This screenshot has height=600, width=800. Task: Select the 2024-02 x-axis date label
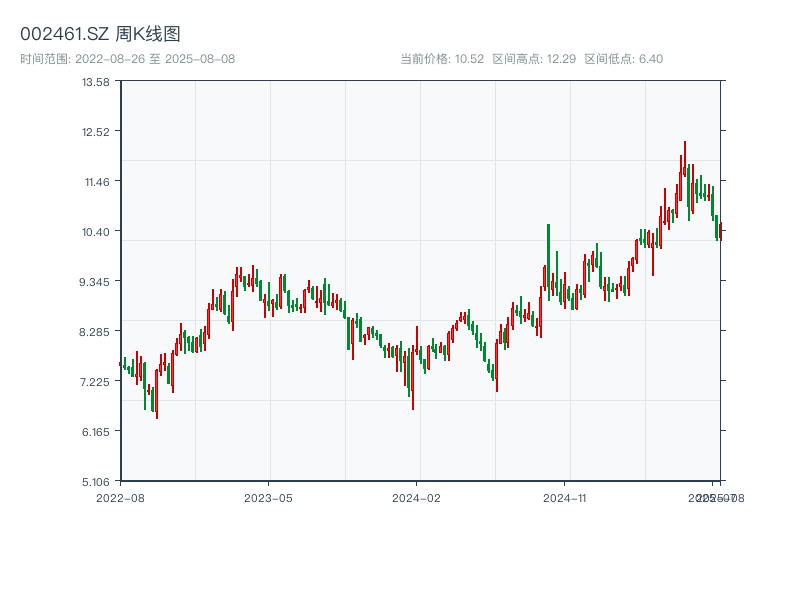(417, 497)
